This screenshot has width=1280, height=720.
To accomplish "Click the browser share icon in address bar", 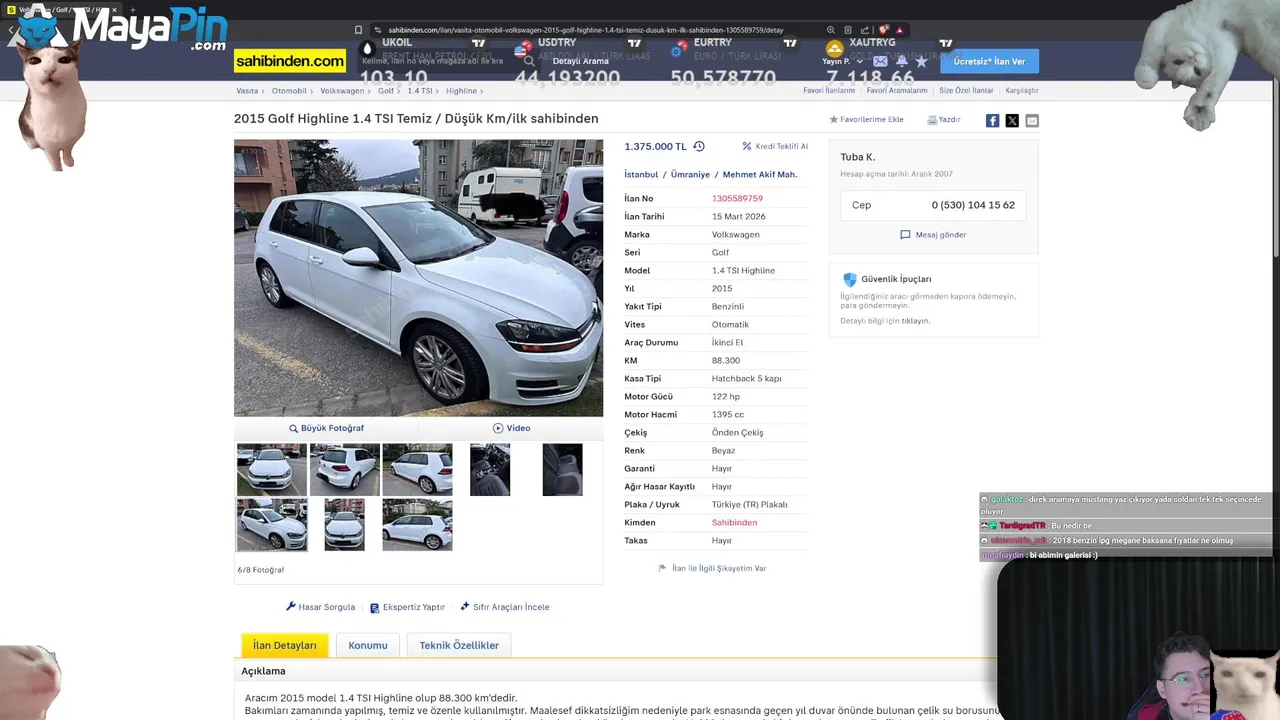I will [865, 30].
